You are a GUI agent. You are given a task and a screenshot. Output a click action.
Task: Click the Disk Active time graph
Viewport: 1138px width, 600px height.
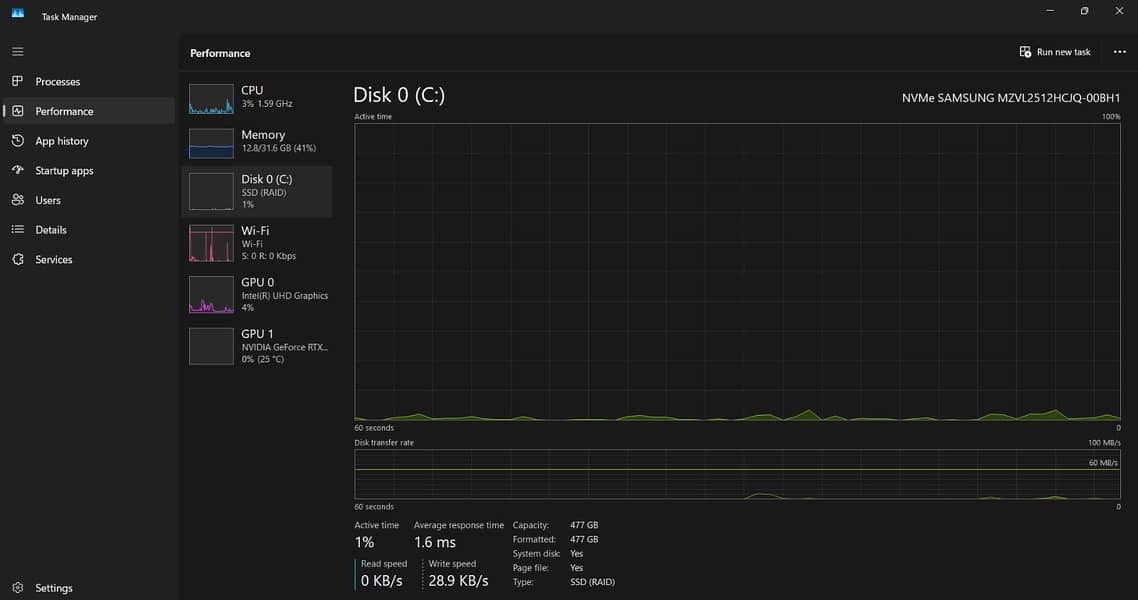[737, 271]
